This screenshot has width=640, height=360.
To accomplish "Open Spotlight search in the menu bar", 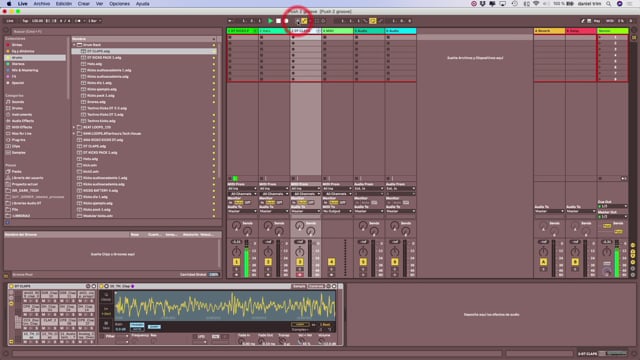I will coord(609,4).
